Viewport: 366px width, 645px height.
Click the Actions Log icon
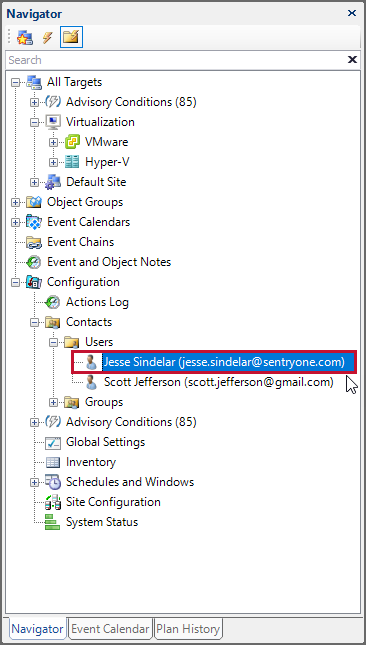tap(53, 302)
